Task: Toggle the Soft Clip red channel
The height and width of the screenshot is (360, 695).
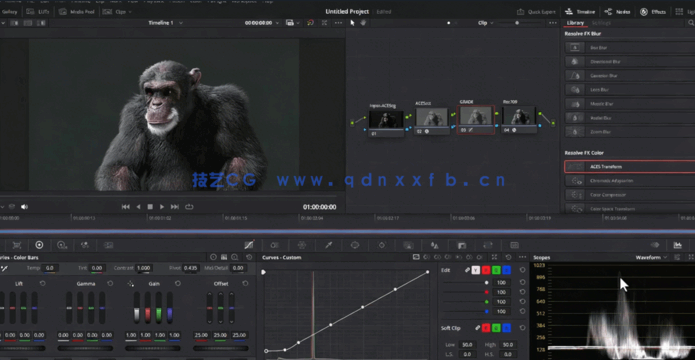Action: [x=486, y=328]
